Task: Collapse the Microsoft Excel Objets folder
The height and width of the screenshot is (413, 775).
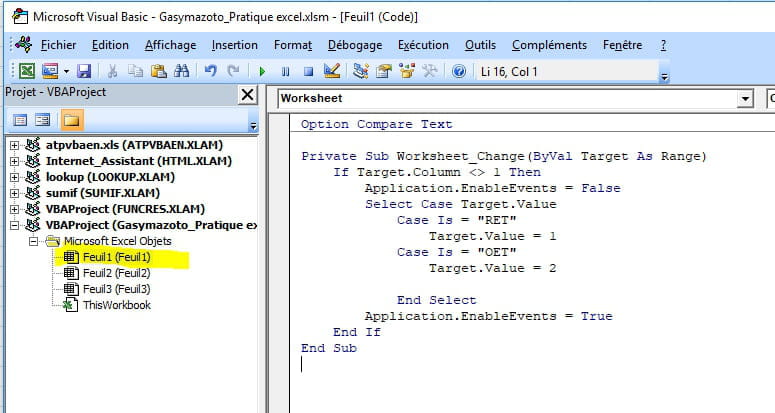Action: pos(33,241)
